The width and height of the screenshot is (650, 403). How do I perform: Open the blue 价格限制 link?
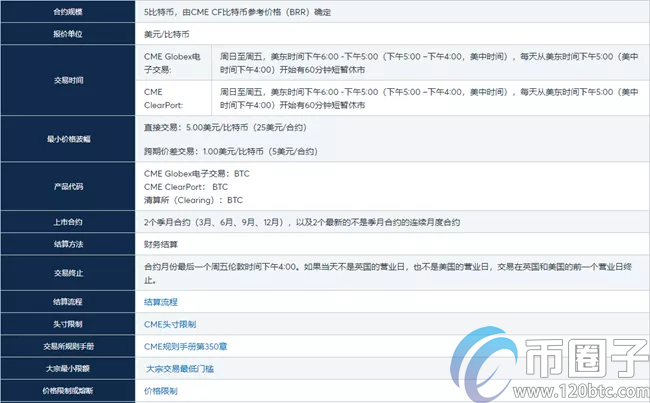click(160, 391)
